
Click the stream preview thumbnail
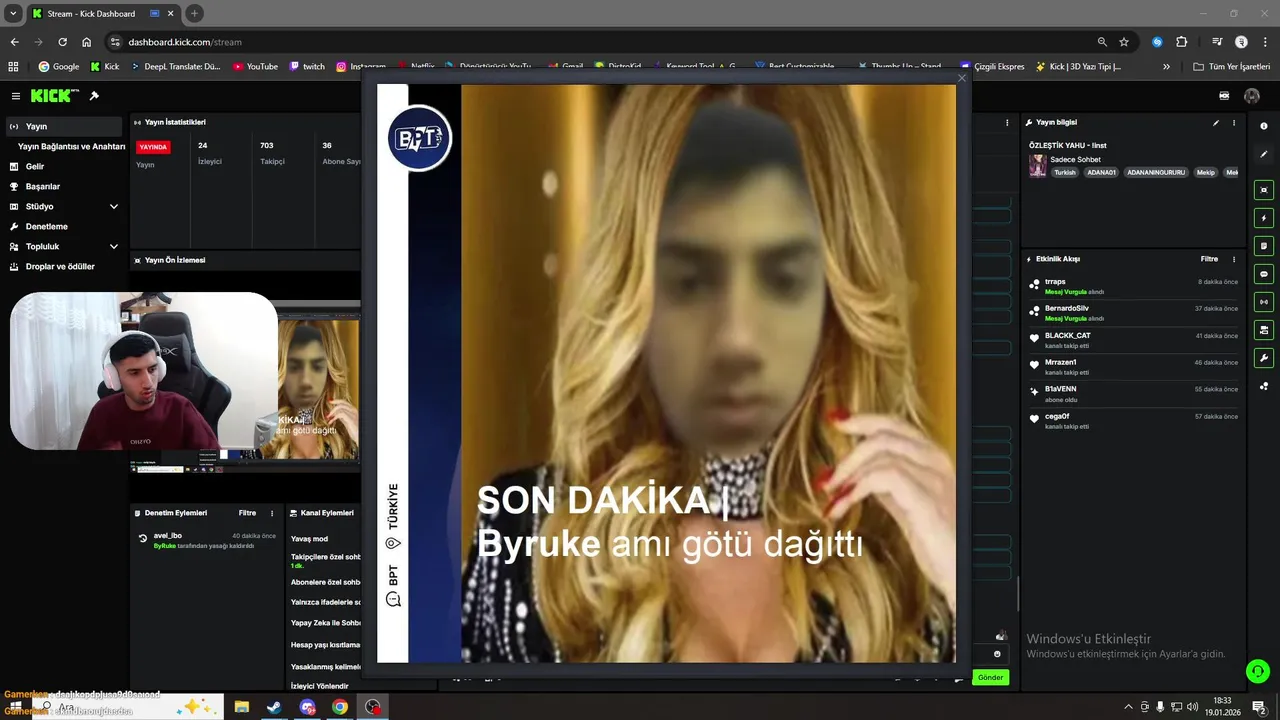click(x=245, y=386)
